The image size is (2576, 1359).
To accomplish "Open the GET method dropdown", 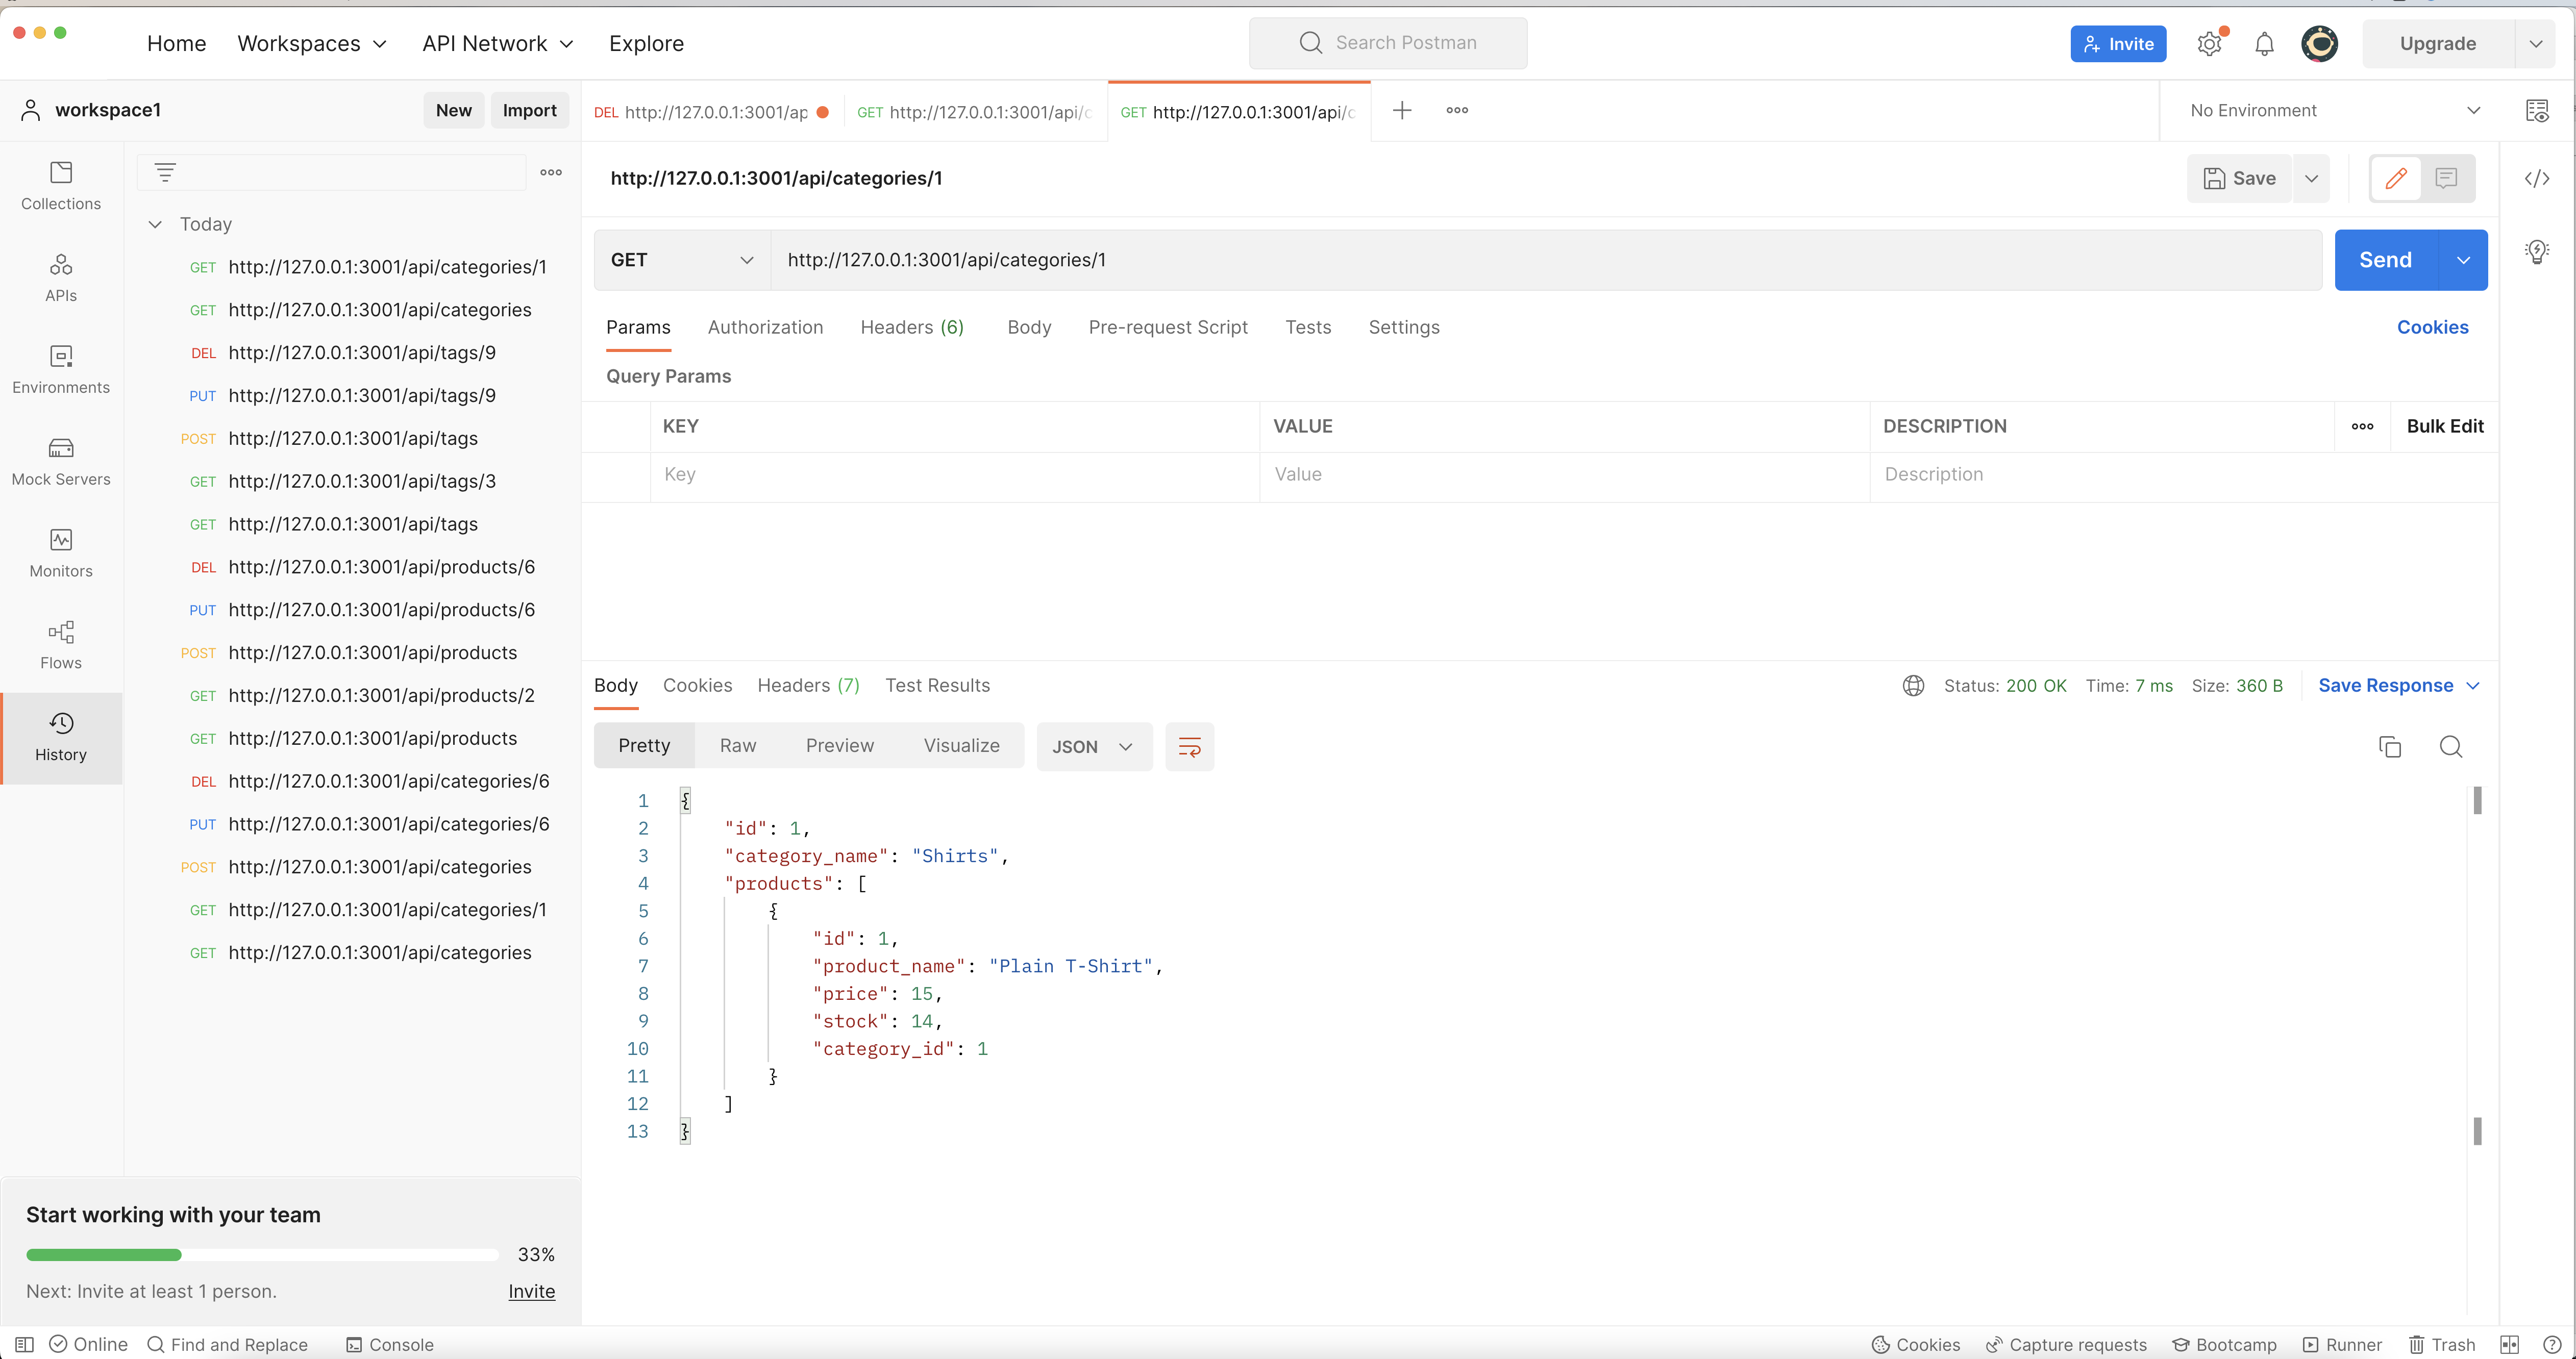I will click(x=680, y=260).
